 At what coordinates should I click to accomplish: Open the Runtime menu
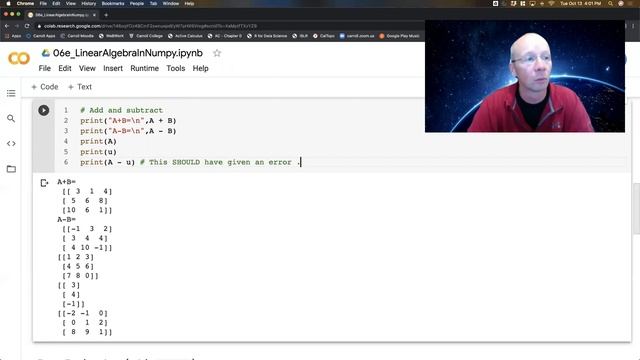click(144, 68)
